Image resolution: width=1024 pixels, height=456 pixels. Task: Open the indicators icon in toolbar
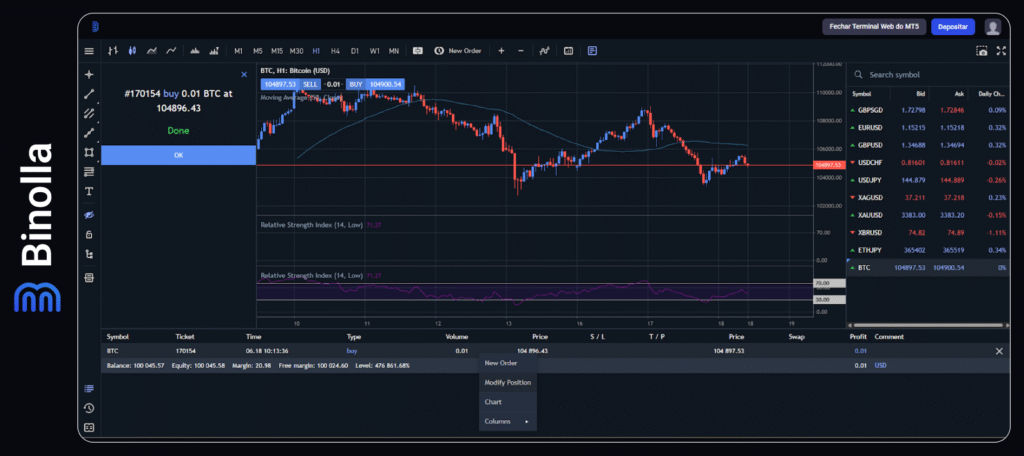(x=545, y=50)
